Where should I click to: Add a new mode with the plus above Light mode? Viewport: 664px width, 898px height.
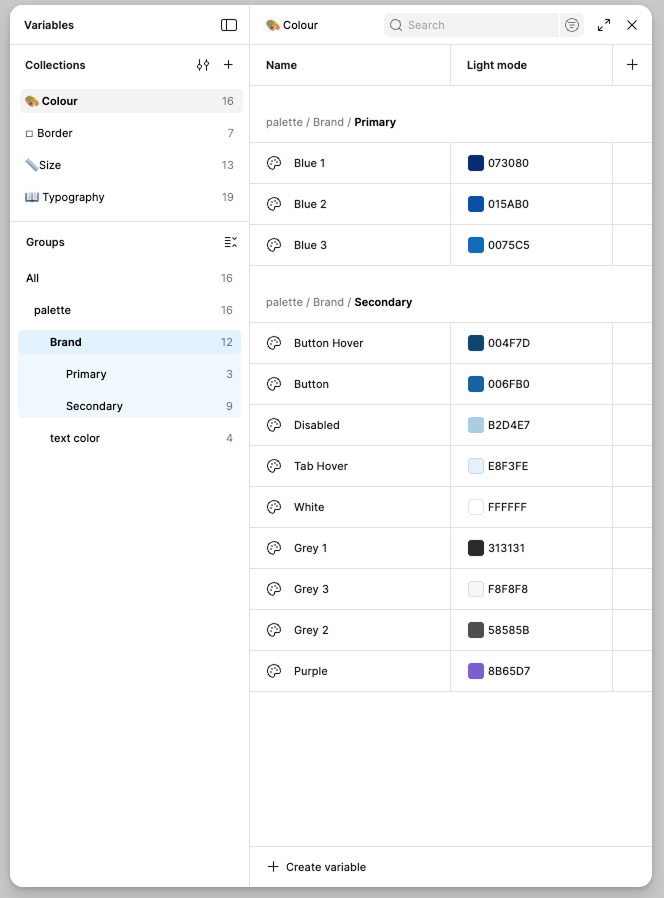[x=632, y=64]
